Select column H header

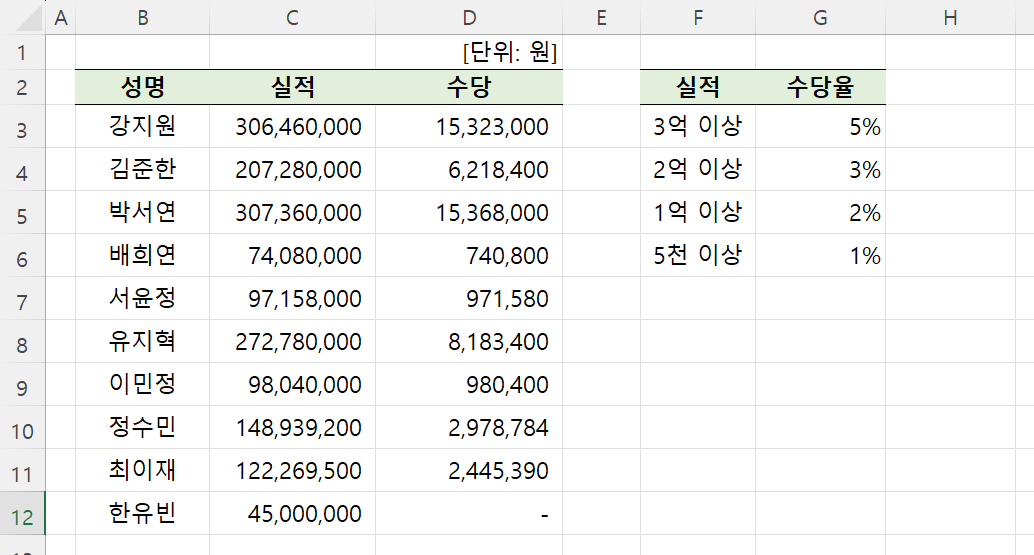(950, 18)
